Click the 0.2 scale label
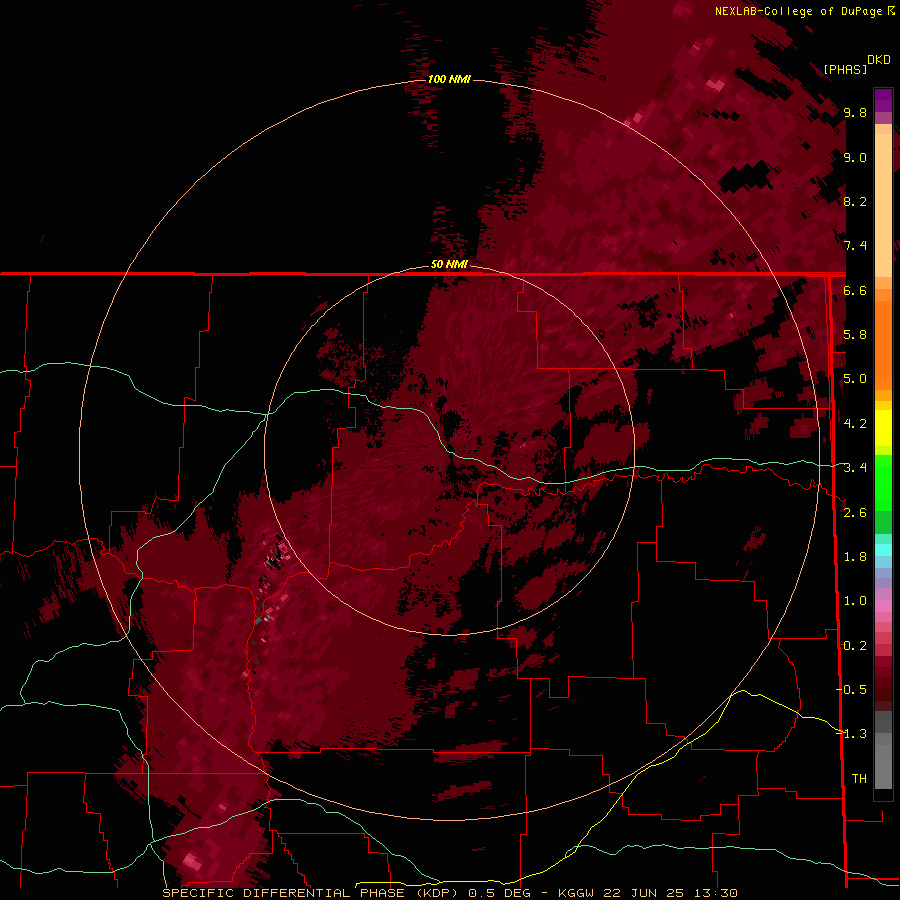 855,645
